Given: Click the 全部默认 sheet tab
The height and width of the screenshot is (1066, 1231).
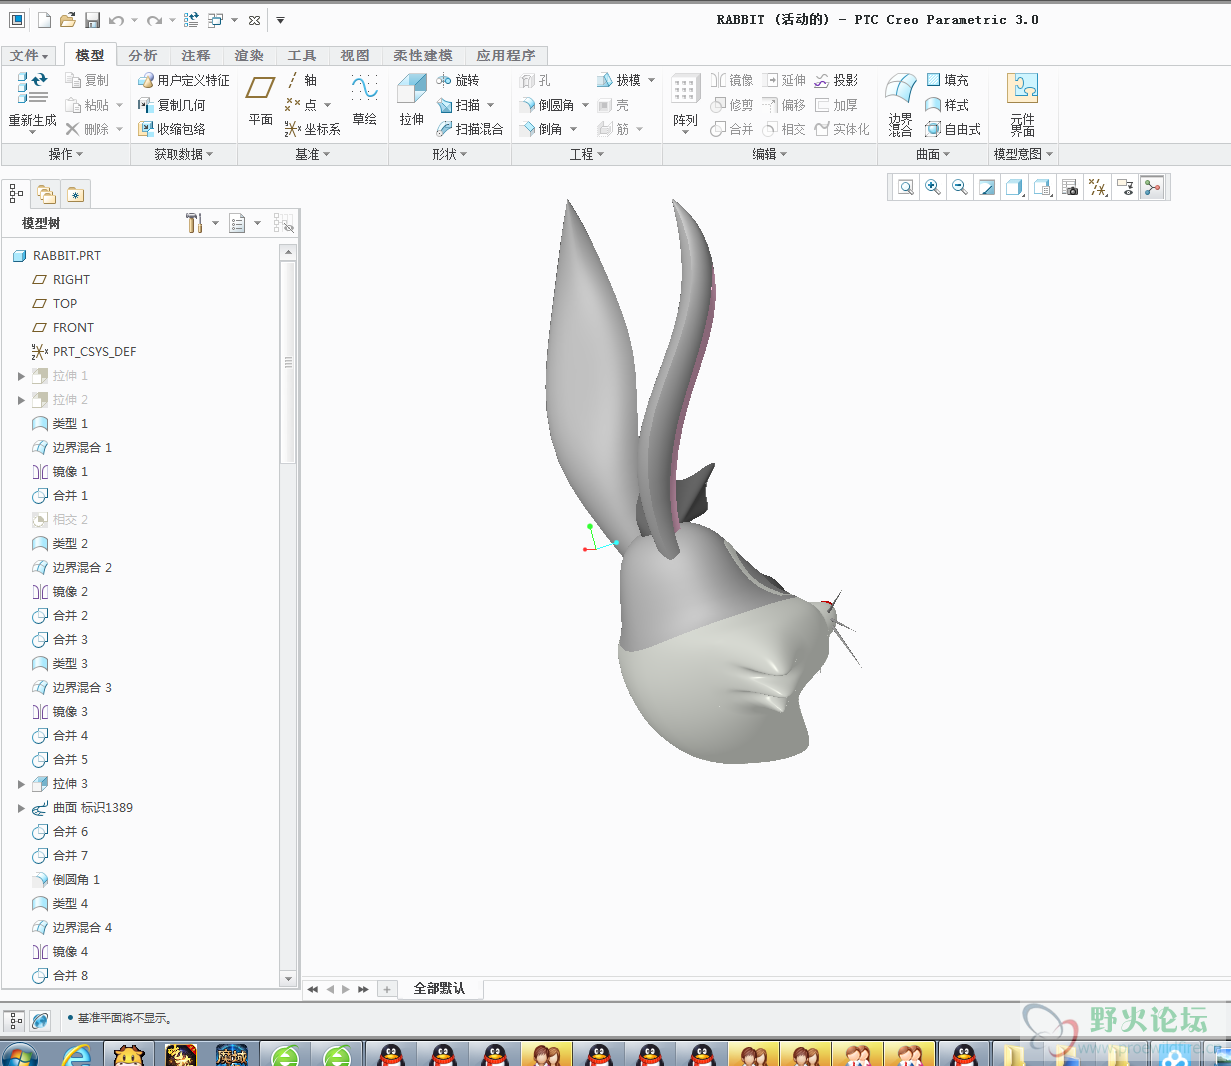Looking at the screenshot, I should (440, 988).
